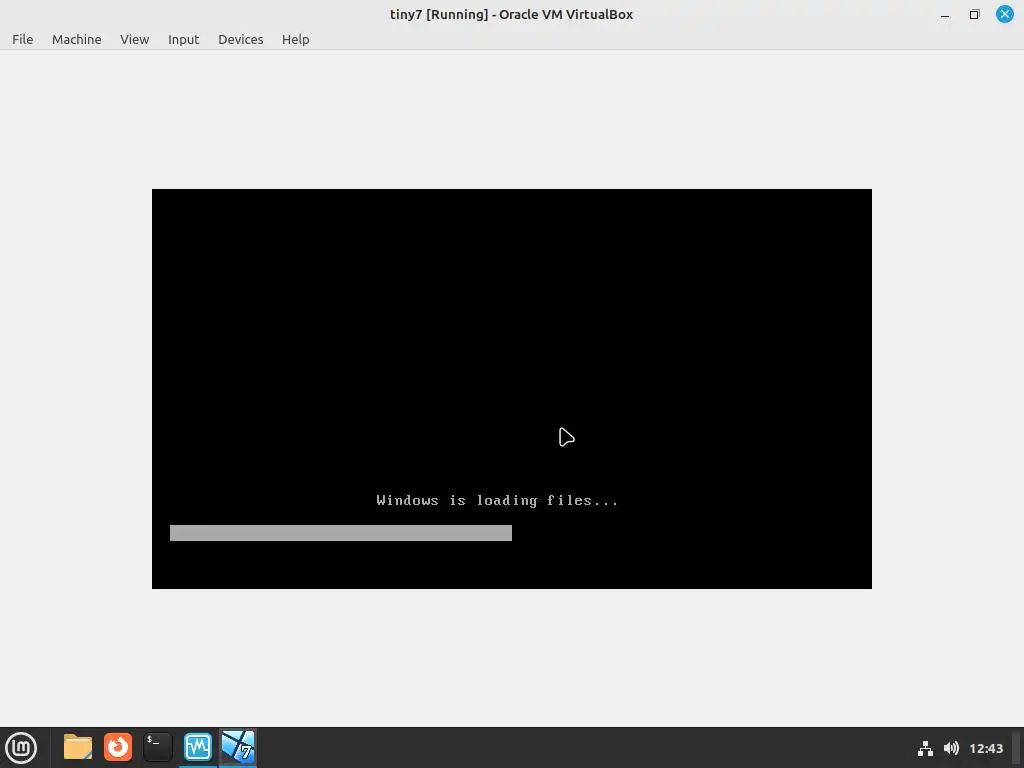
Task: Close the tiny7 VirtualBox window
Action: 1004,14
